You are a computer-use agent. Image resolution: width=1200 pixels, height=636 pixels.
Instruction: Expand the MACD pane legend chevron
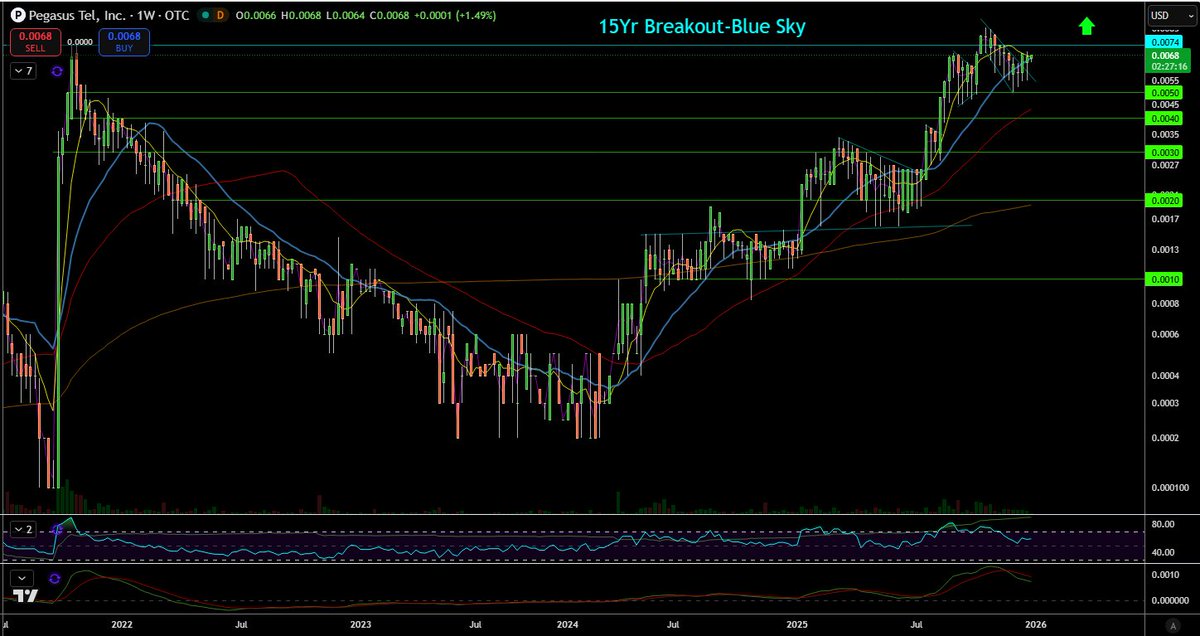tap(23, 578)
